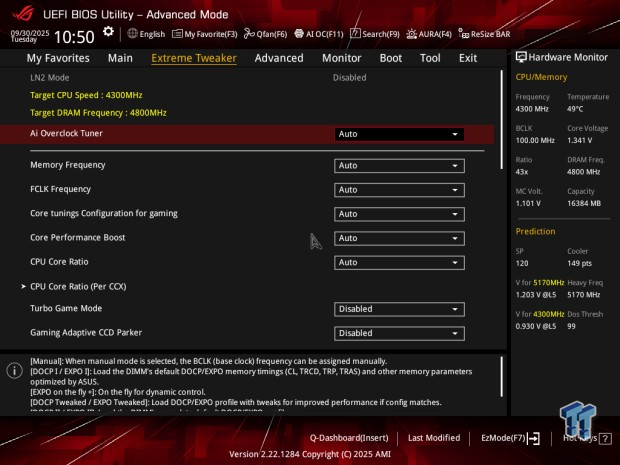The image size is (620, 465).
Task: Switch to the Main tab
Action: (120, 58)
